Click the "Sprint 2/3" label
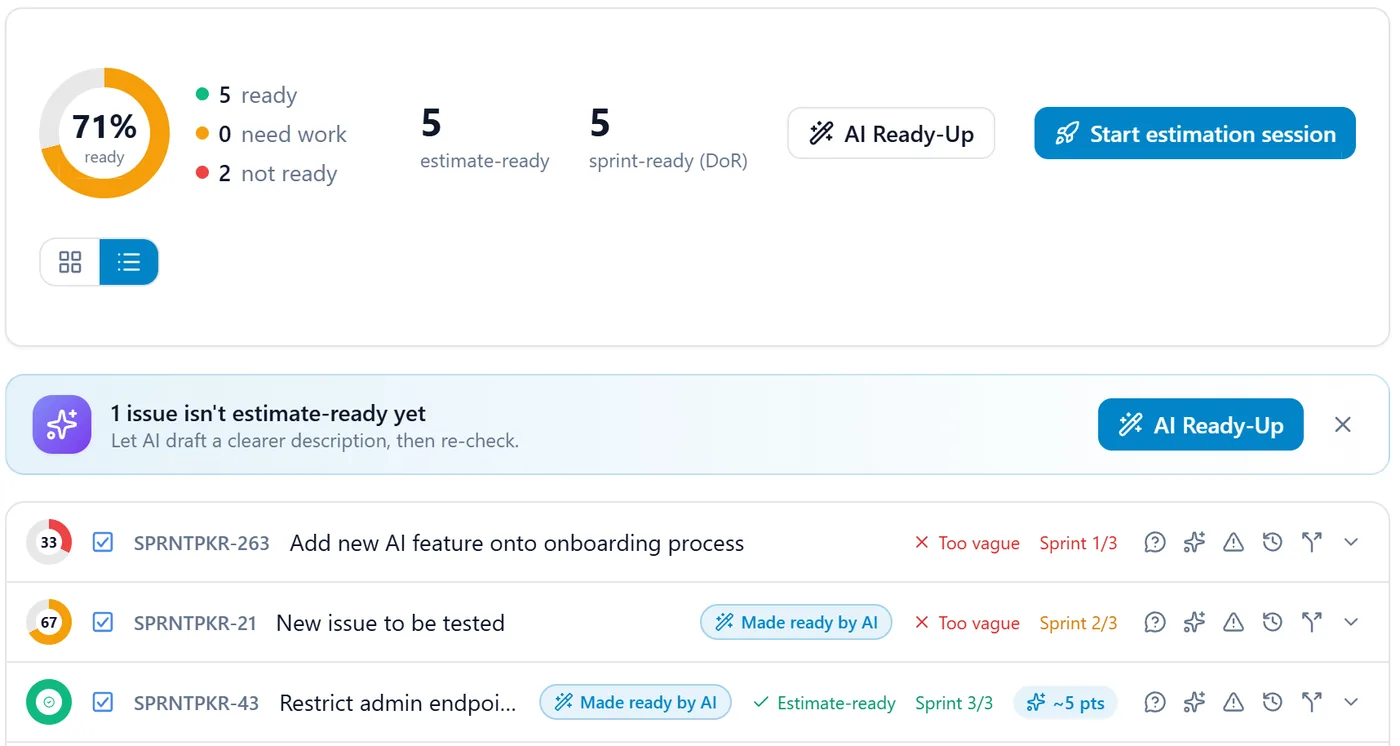 tap(1078, 623)
